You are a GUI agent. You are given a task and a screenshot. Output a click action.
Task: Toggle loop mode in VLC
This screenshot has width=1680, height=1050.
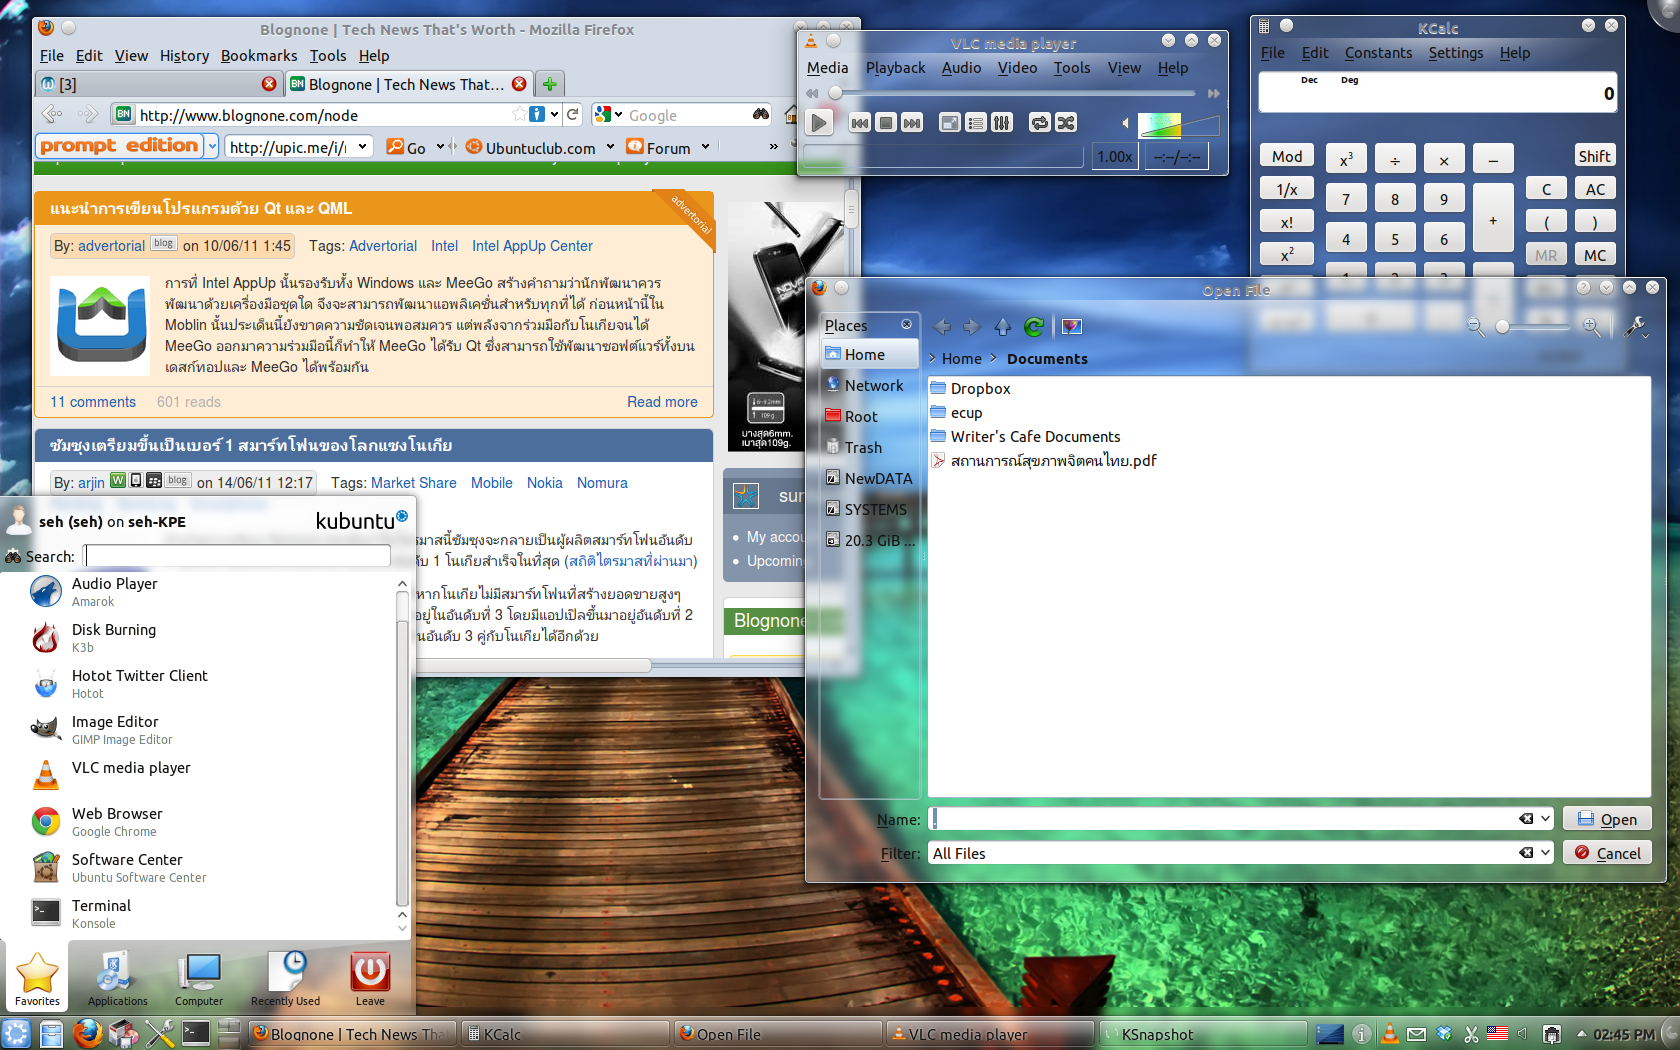[x=1040, y=123]
